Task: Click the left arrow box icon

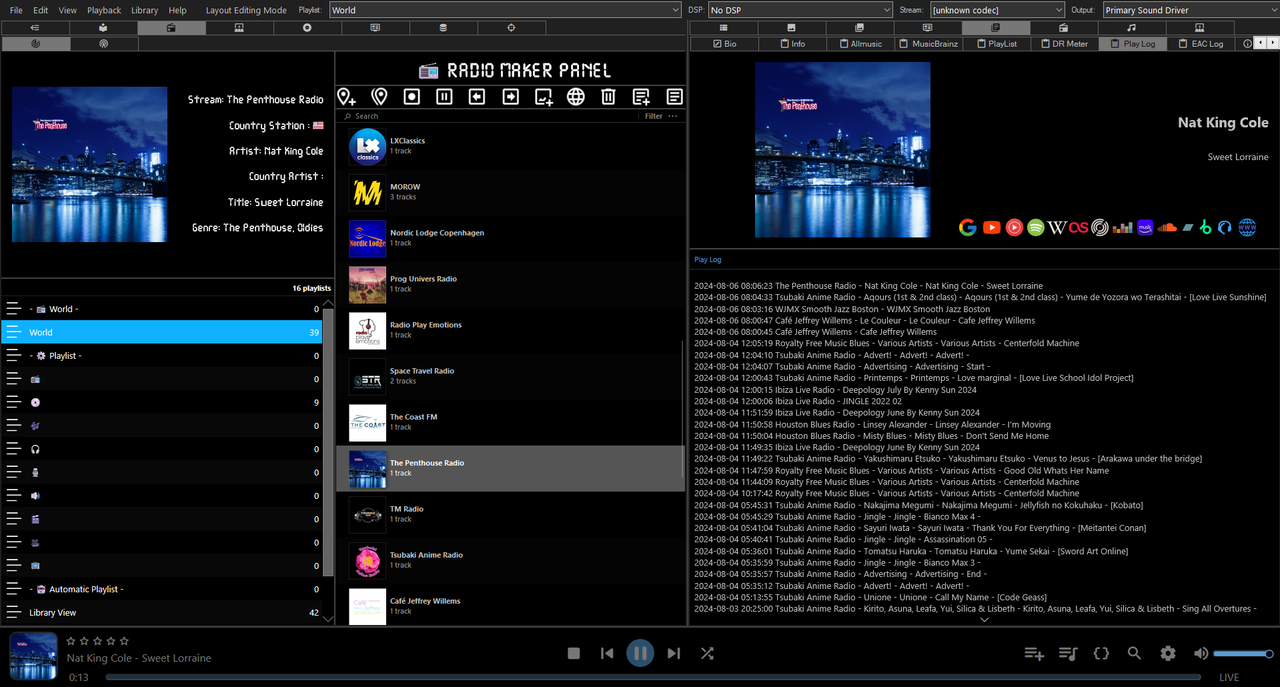Action: (477, 97)
